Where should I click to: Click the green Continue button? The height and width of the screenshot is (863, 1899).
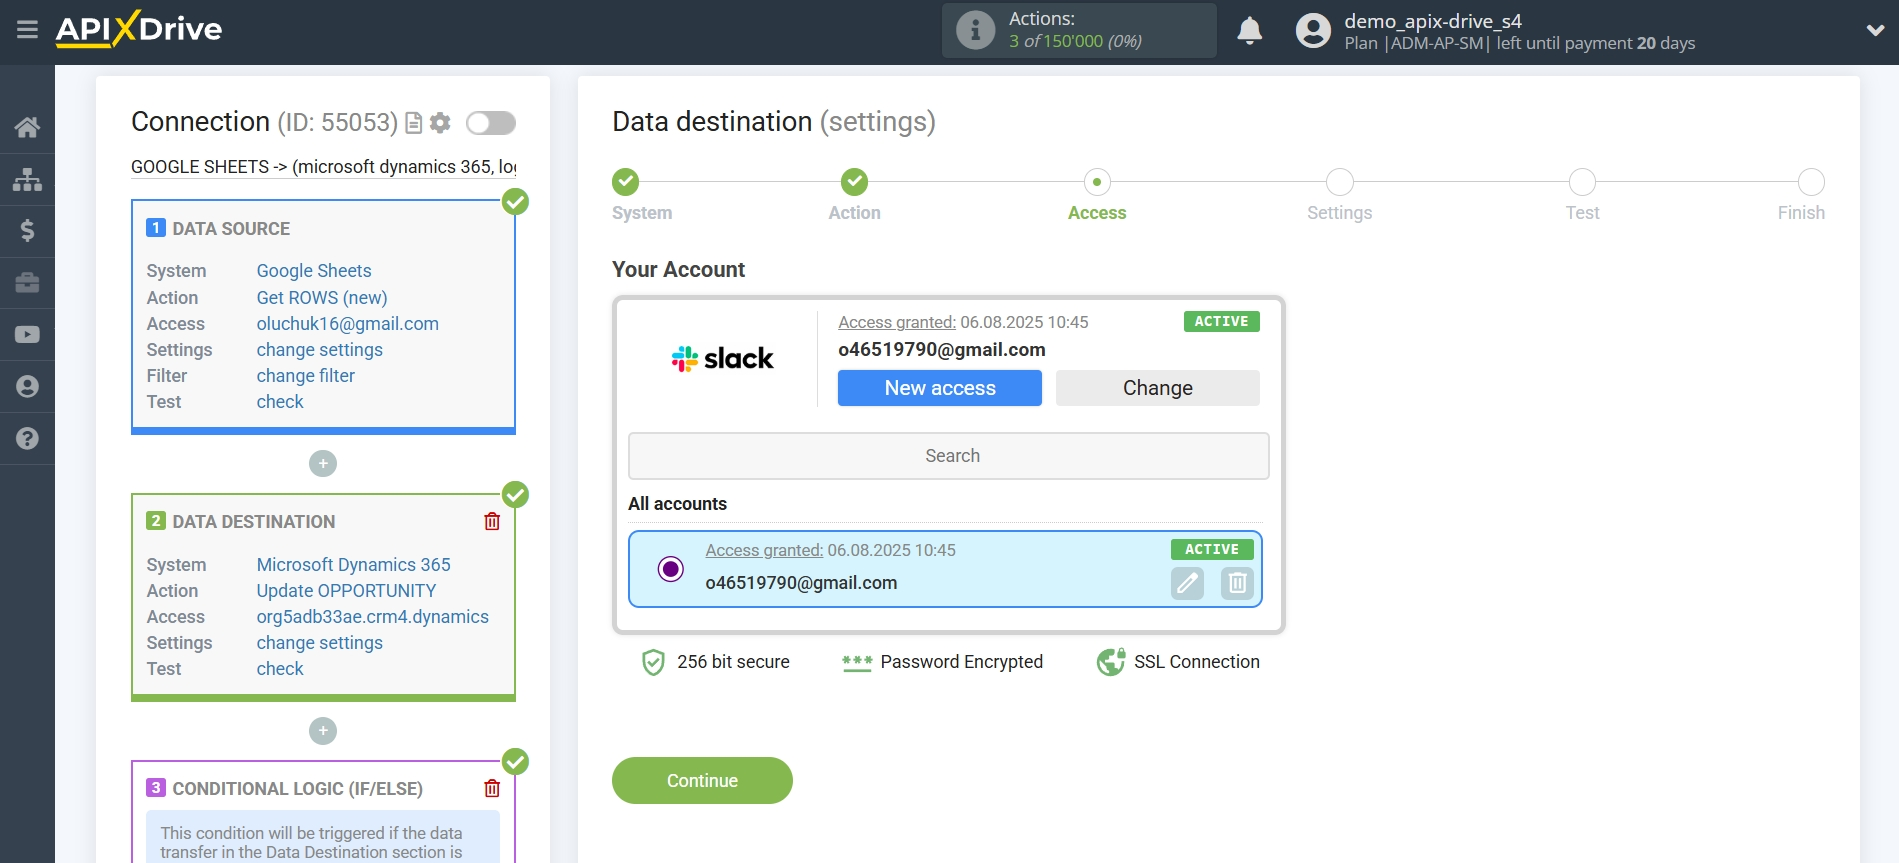coord(702,780)
